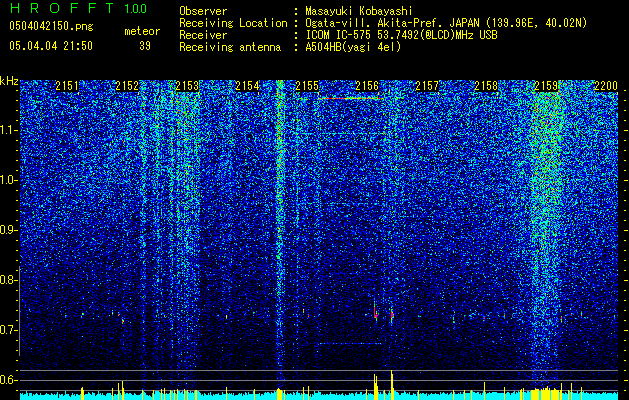Click observer name Masayuki Kobayashi

(x=359, y=11)
